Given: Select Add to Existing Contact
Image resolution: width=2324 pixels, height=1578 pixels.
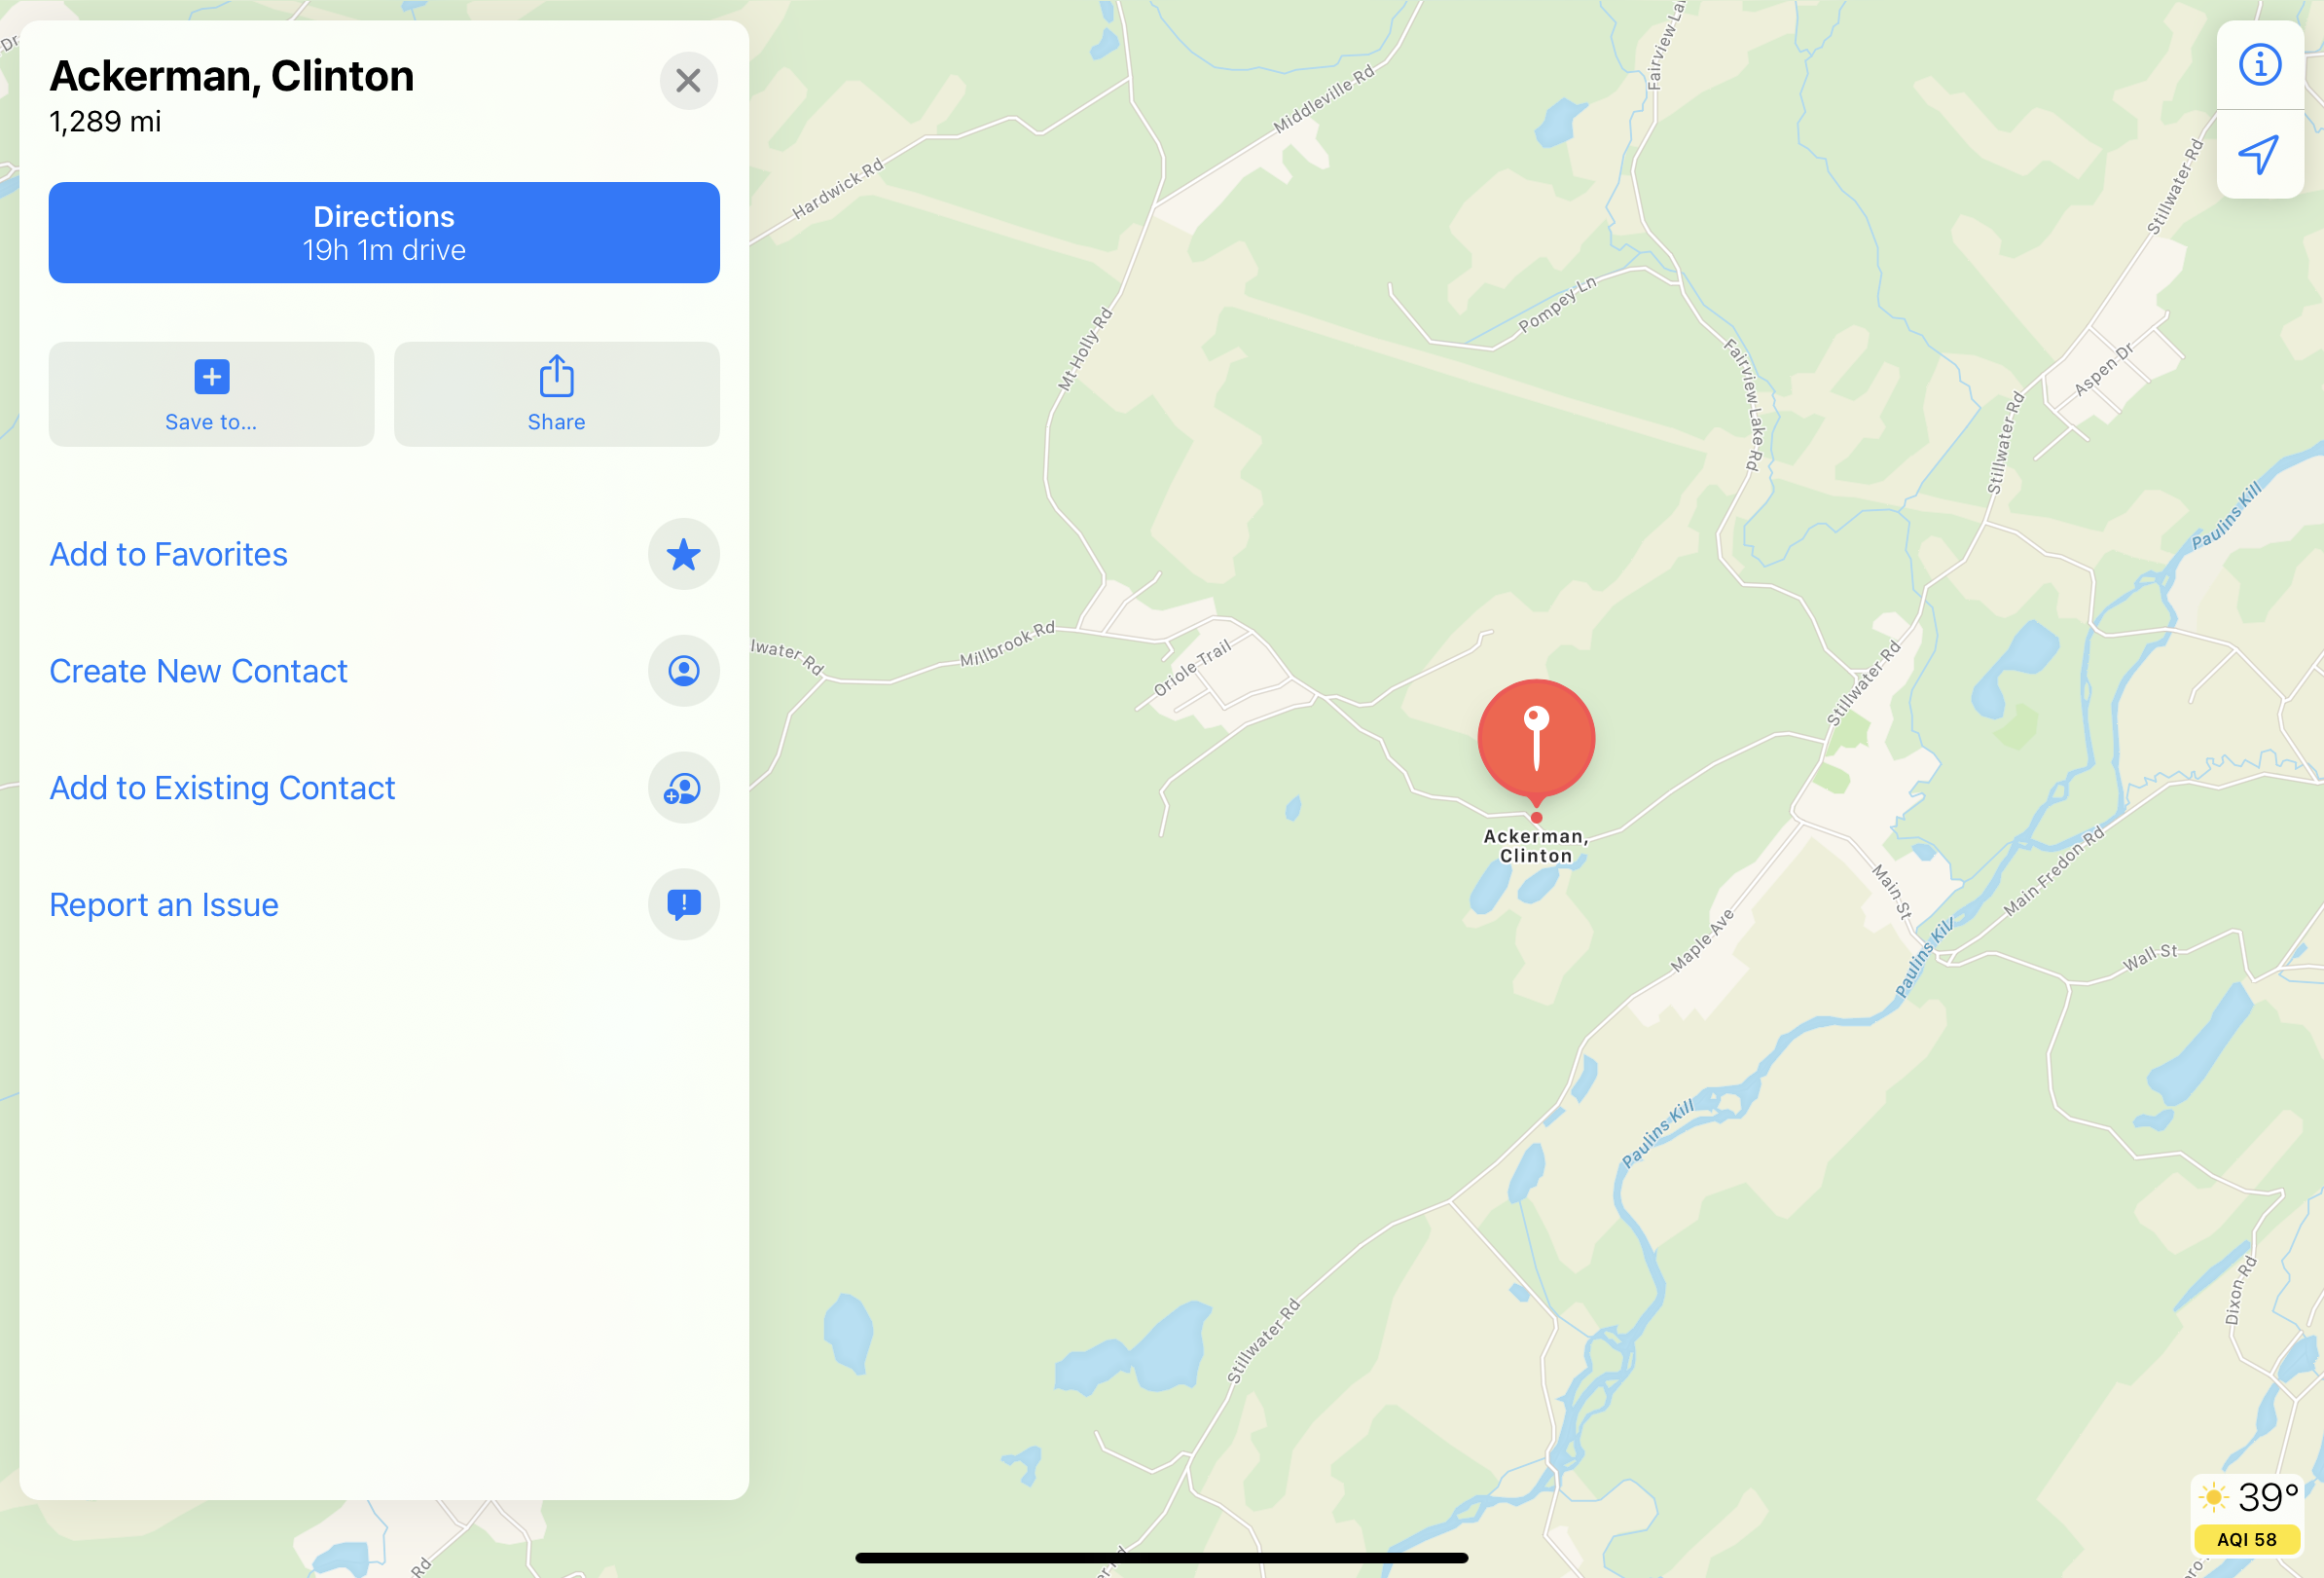Looking at the screenshot, I should pos(222,788).
